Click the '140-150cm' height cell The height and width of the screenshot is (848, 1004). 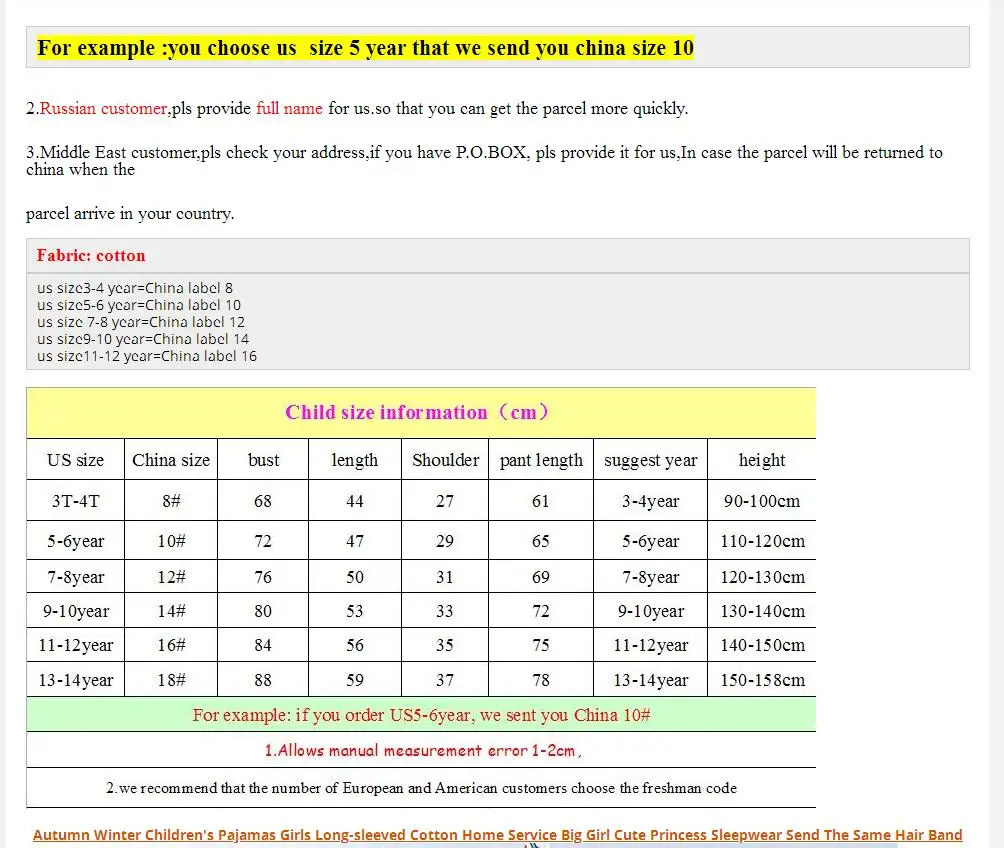762,645
